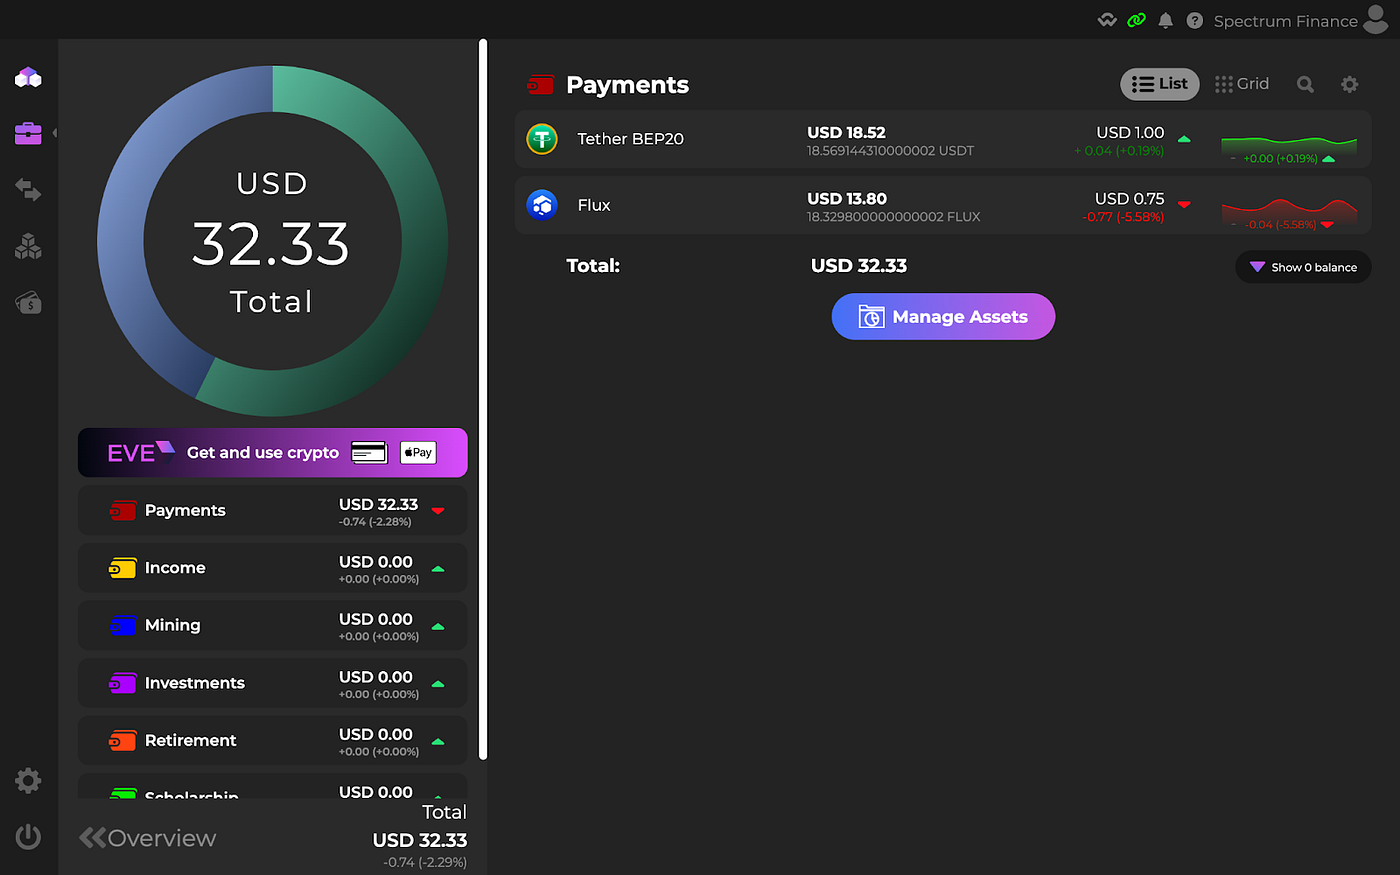Viewport: 1400px width, 875px height.
Task: Select the List view tab
Action: point(1159,84)
